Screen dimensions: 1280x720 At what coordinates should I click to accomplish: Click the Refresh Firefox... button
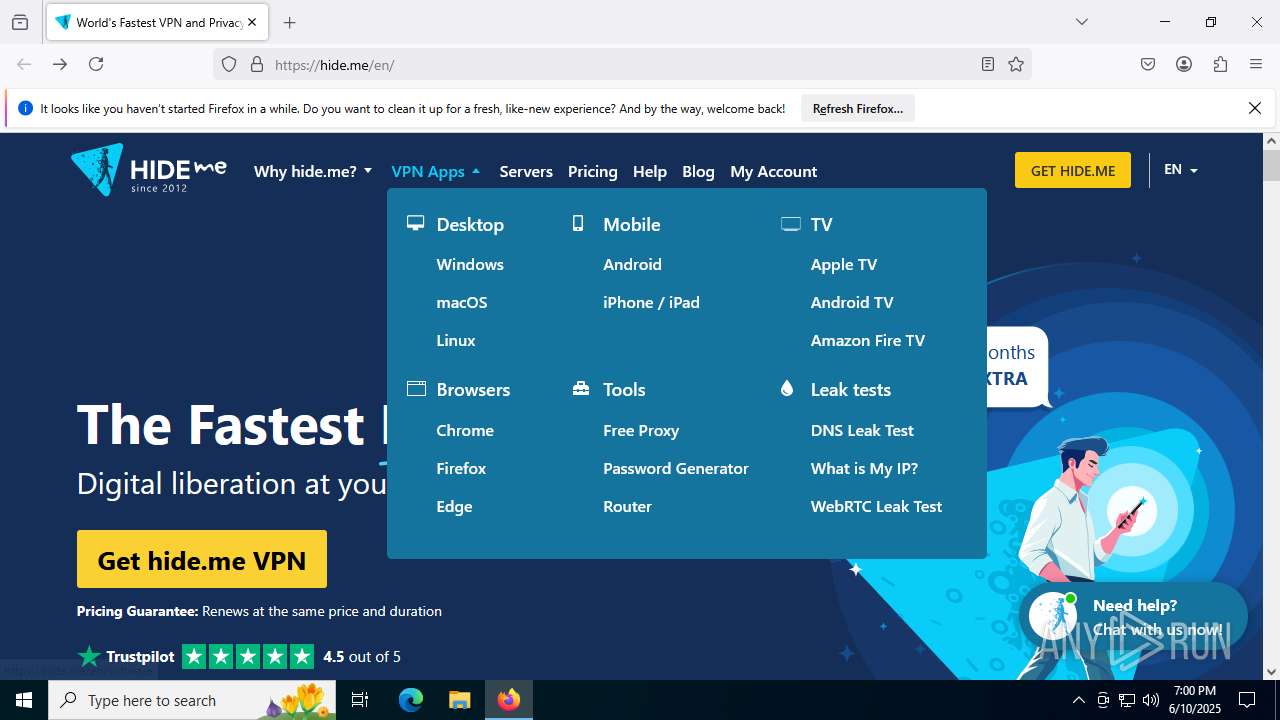pyautogui.click(x=858, y=108)
